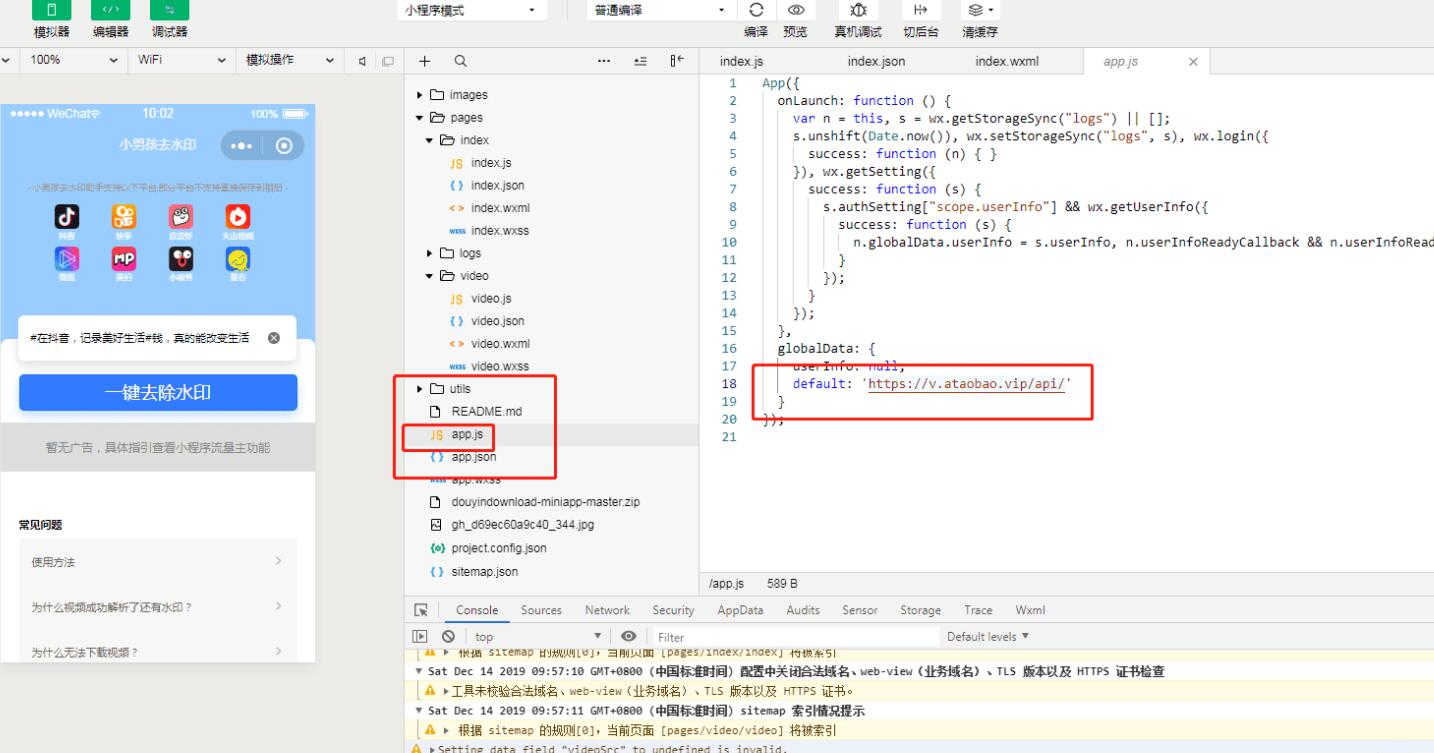Open the Sensor debugger tab
The height and width of the screenshot is (753, 1434).
859,610
